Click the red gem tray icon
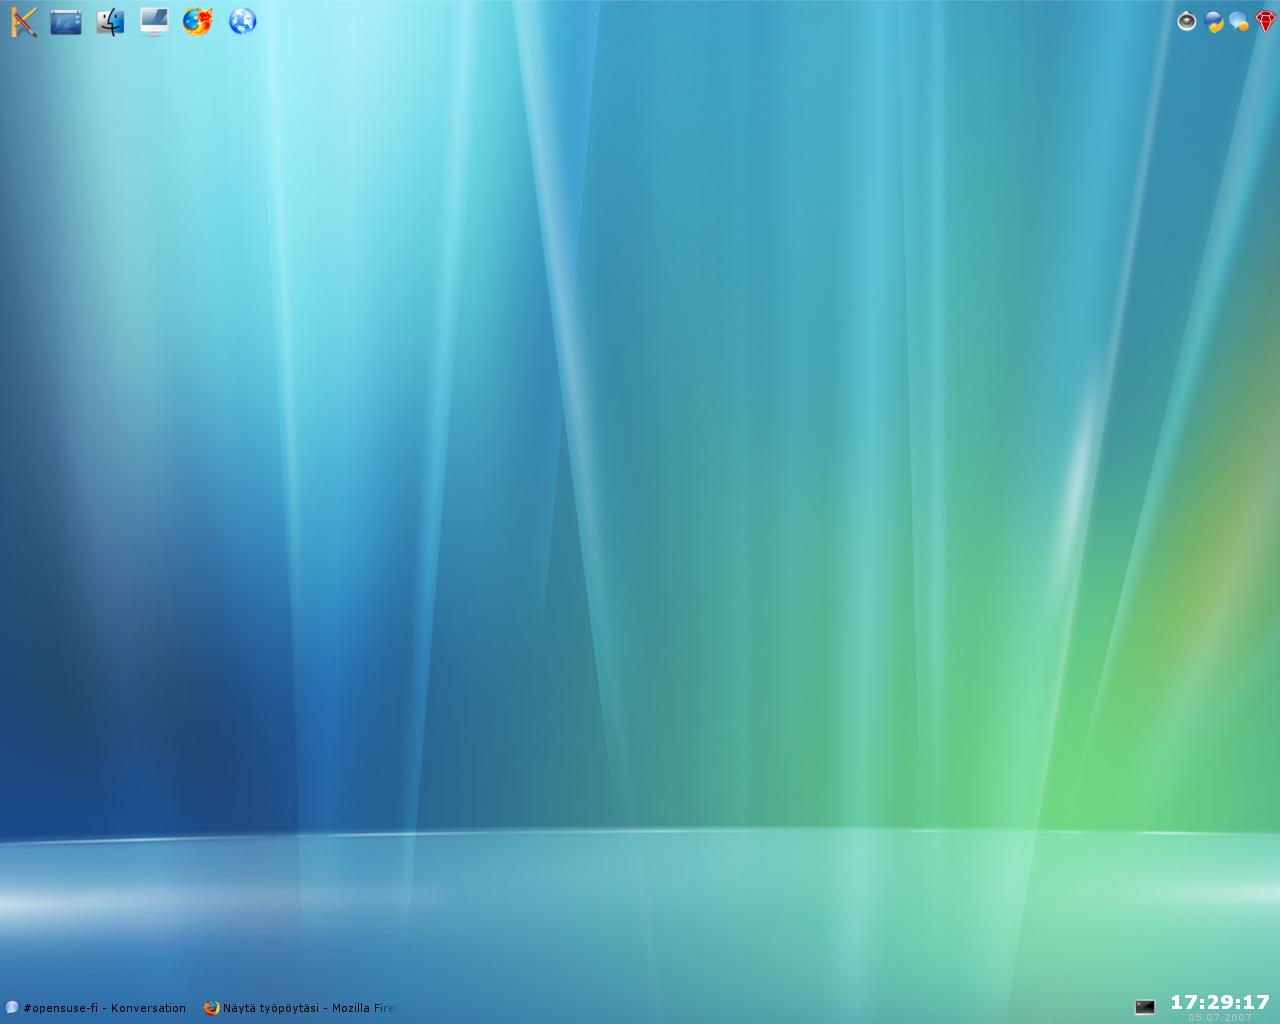Screen dimensions: 1280x1024 point(1265,21)
